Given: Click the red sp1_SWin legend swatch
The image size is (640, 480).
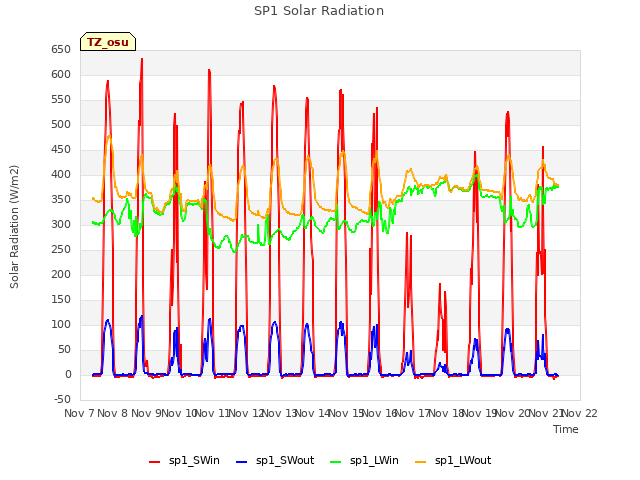Looking at the screenshot, I should pyautogui.click(x=154, y=461).
